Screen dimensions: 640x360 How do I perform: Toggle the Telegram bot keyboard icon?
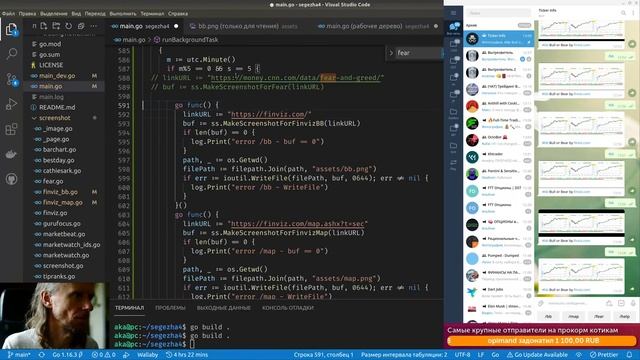point(621,303)
